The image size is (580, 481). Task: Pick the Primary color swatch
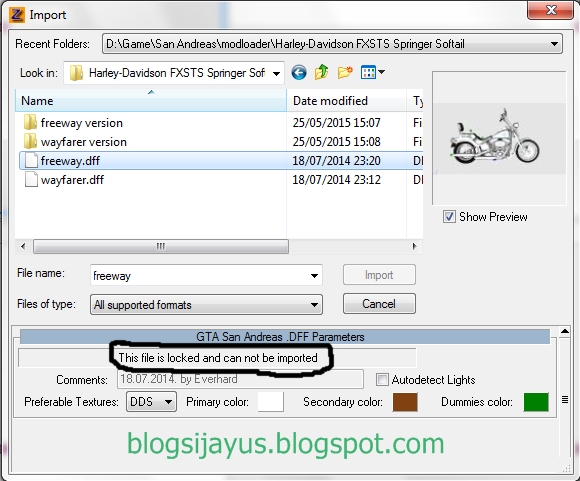click(270, 402)
